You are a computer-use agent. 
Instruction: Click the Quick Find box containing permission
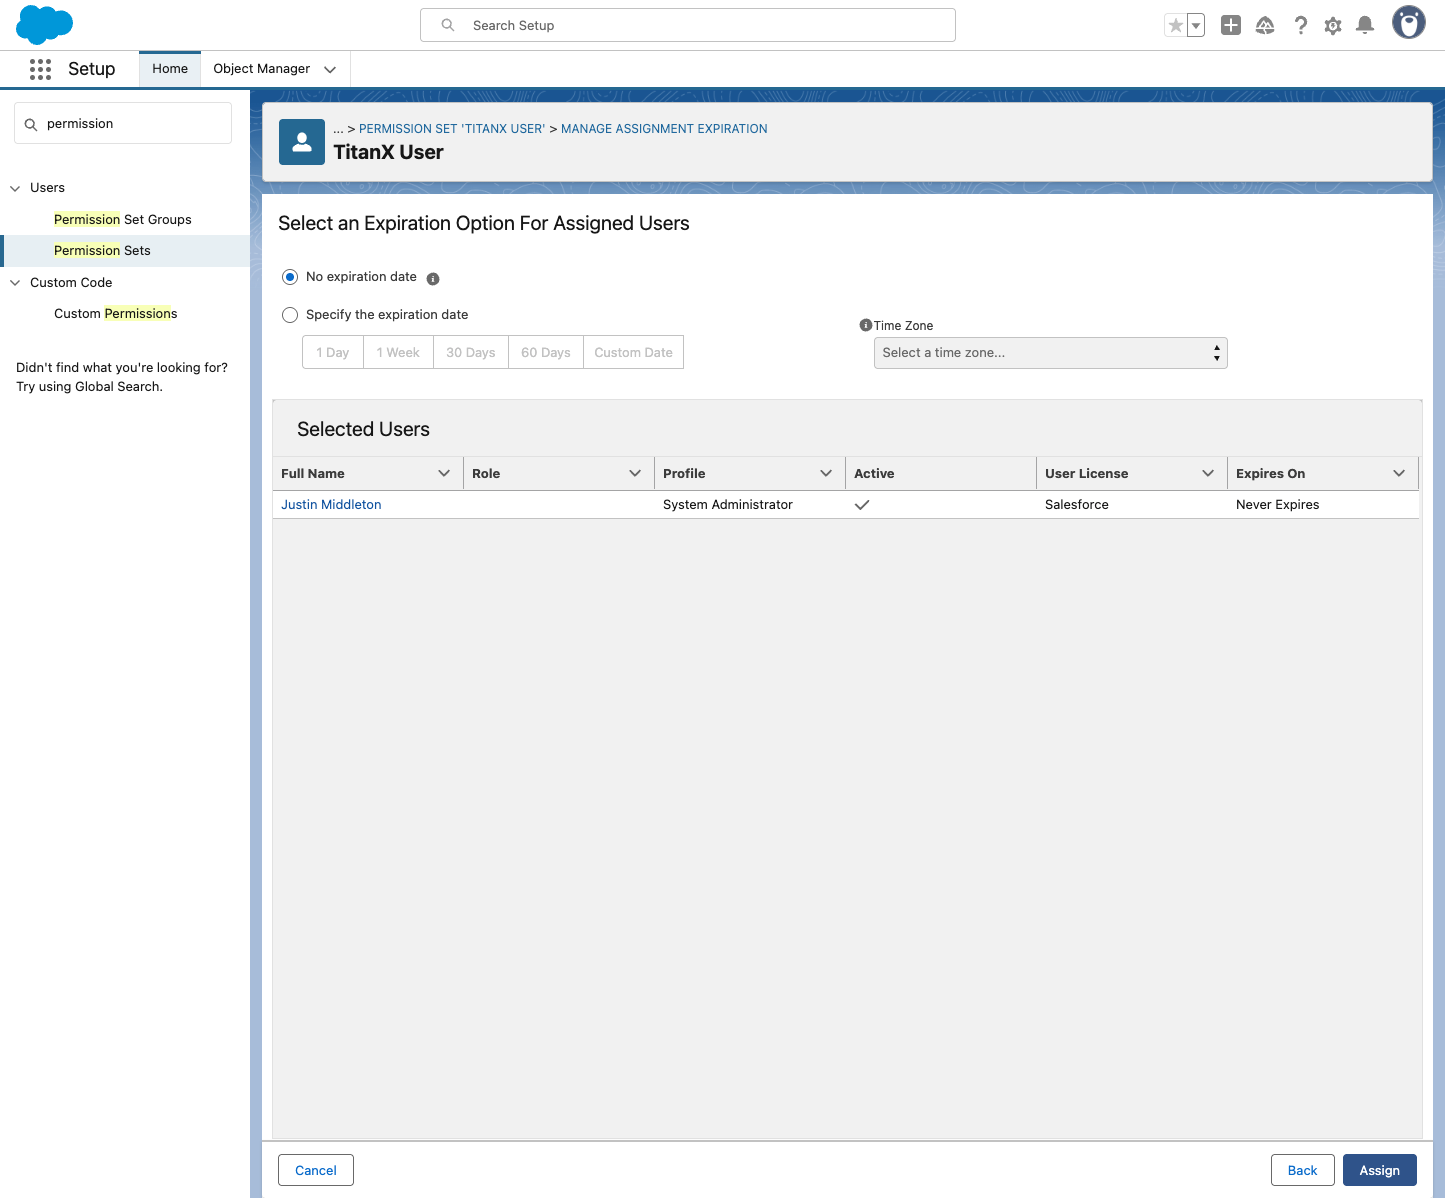coord(123,123)
